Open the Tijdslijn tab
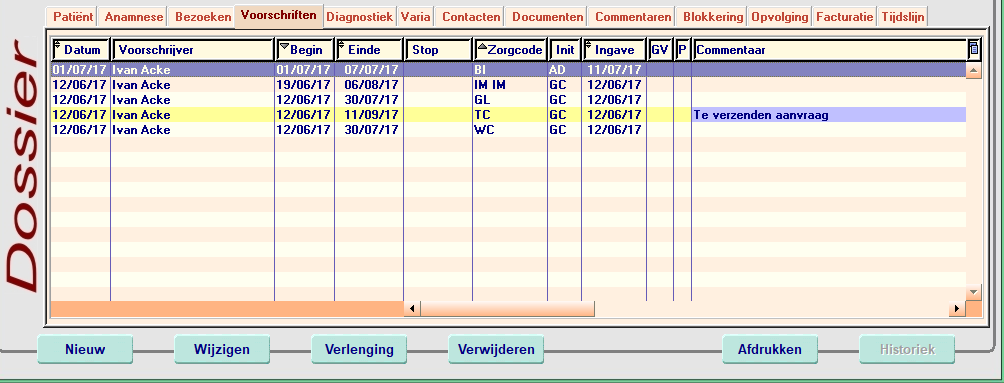The image size is (1004, 383). pos(903,17)
